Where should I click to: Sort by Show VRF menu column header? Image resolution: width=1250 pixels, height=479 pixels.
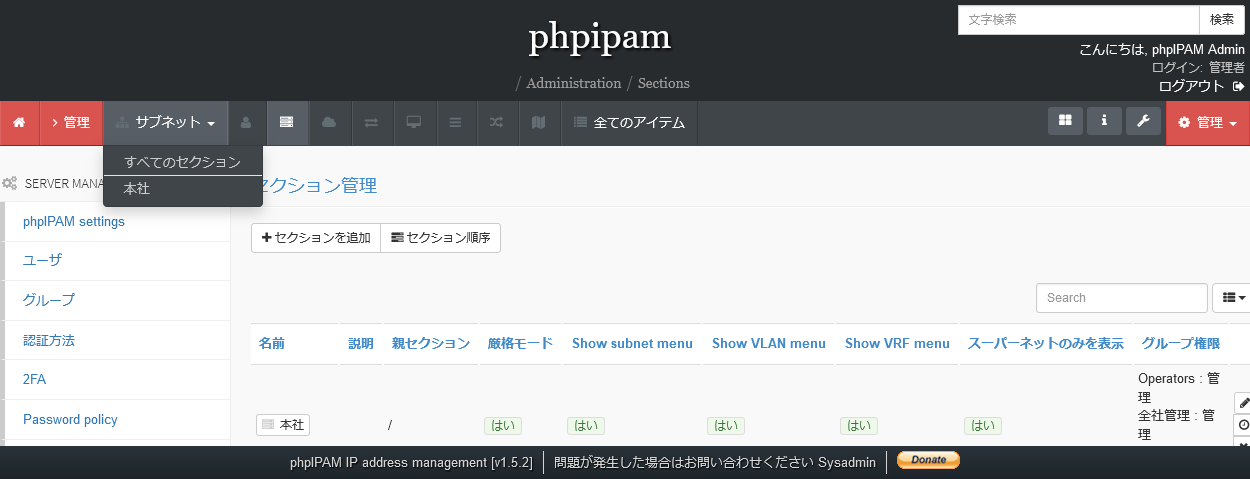[x=897, y=343]
